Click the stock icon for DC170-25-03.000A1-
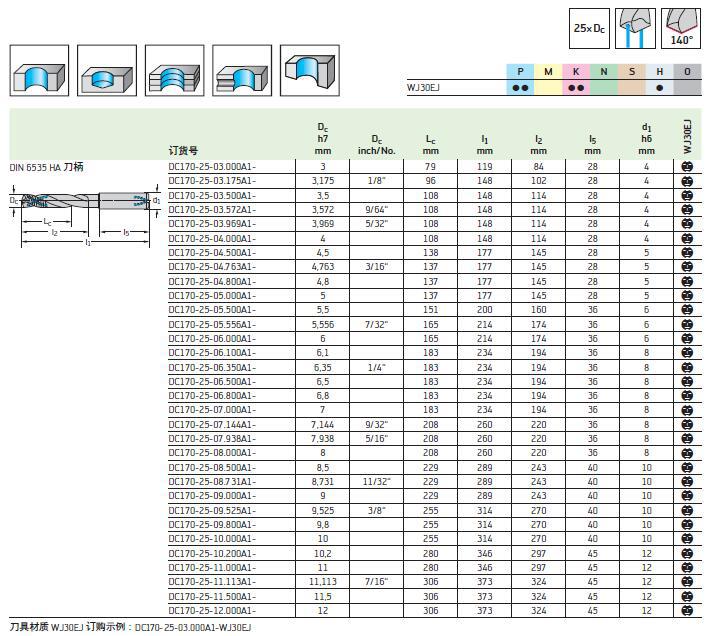The height and width of the screenshot is (636, 711). coord(687,166)
